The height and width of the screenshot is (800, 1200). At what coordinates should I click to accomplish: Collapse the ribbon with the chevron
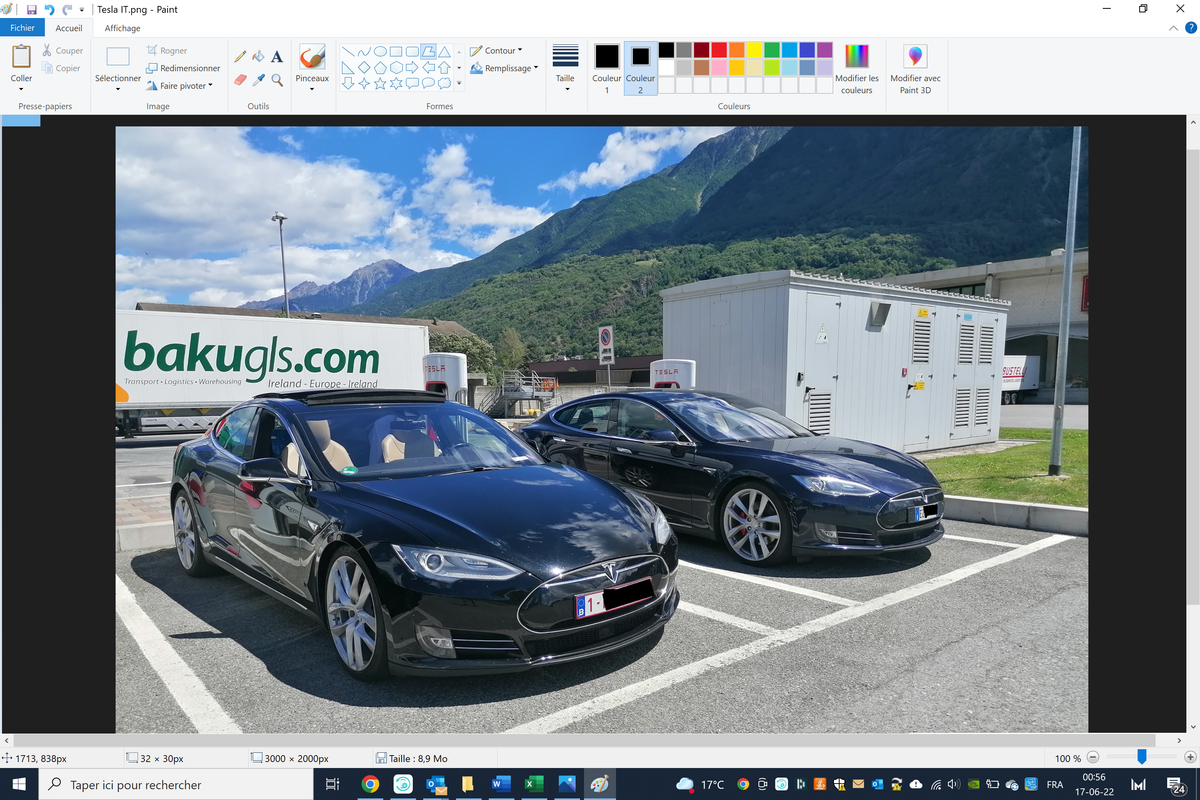(x=1176, y=28)
